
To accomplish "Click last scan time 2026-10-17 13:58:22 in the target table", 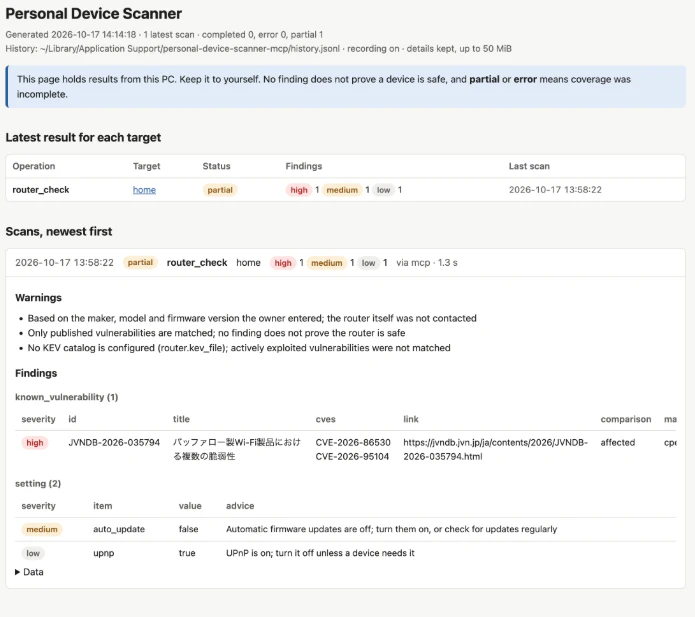I will pos(555,190).
